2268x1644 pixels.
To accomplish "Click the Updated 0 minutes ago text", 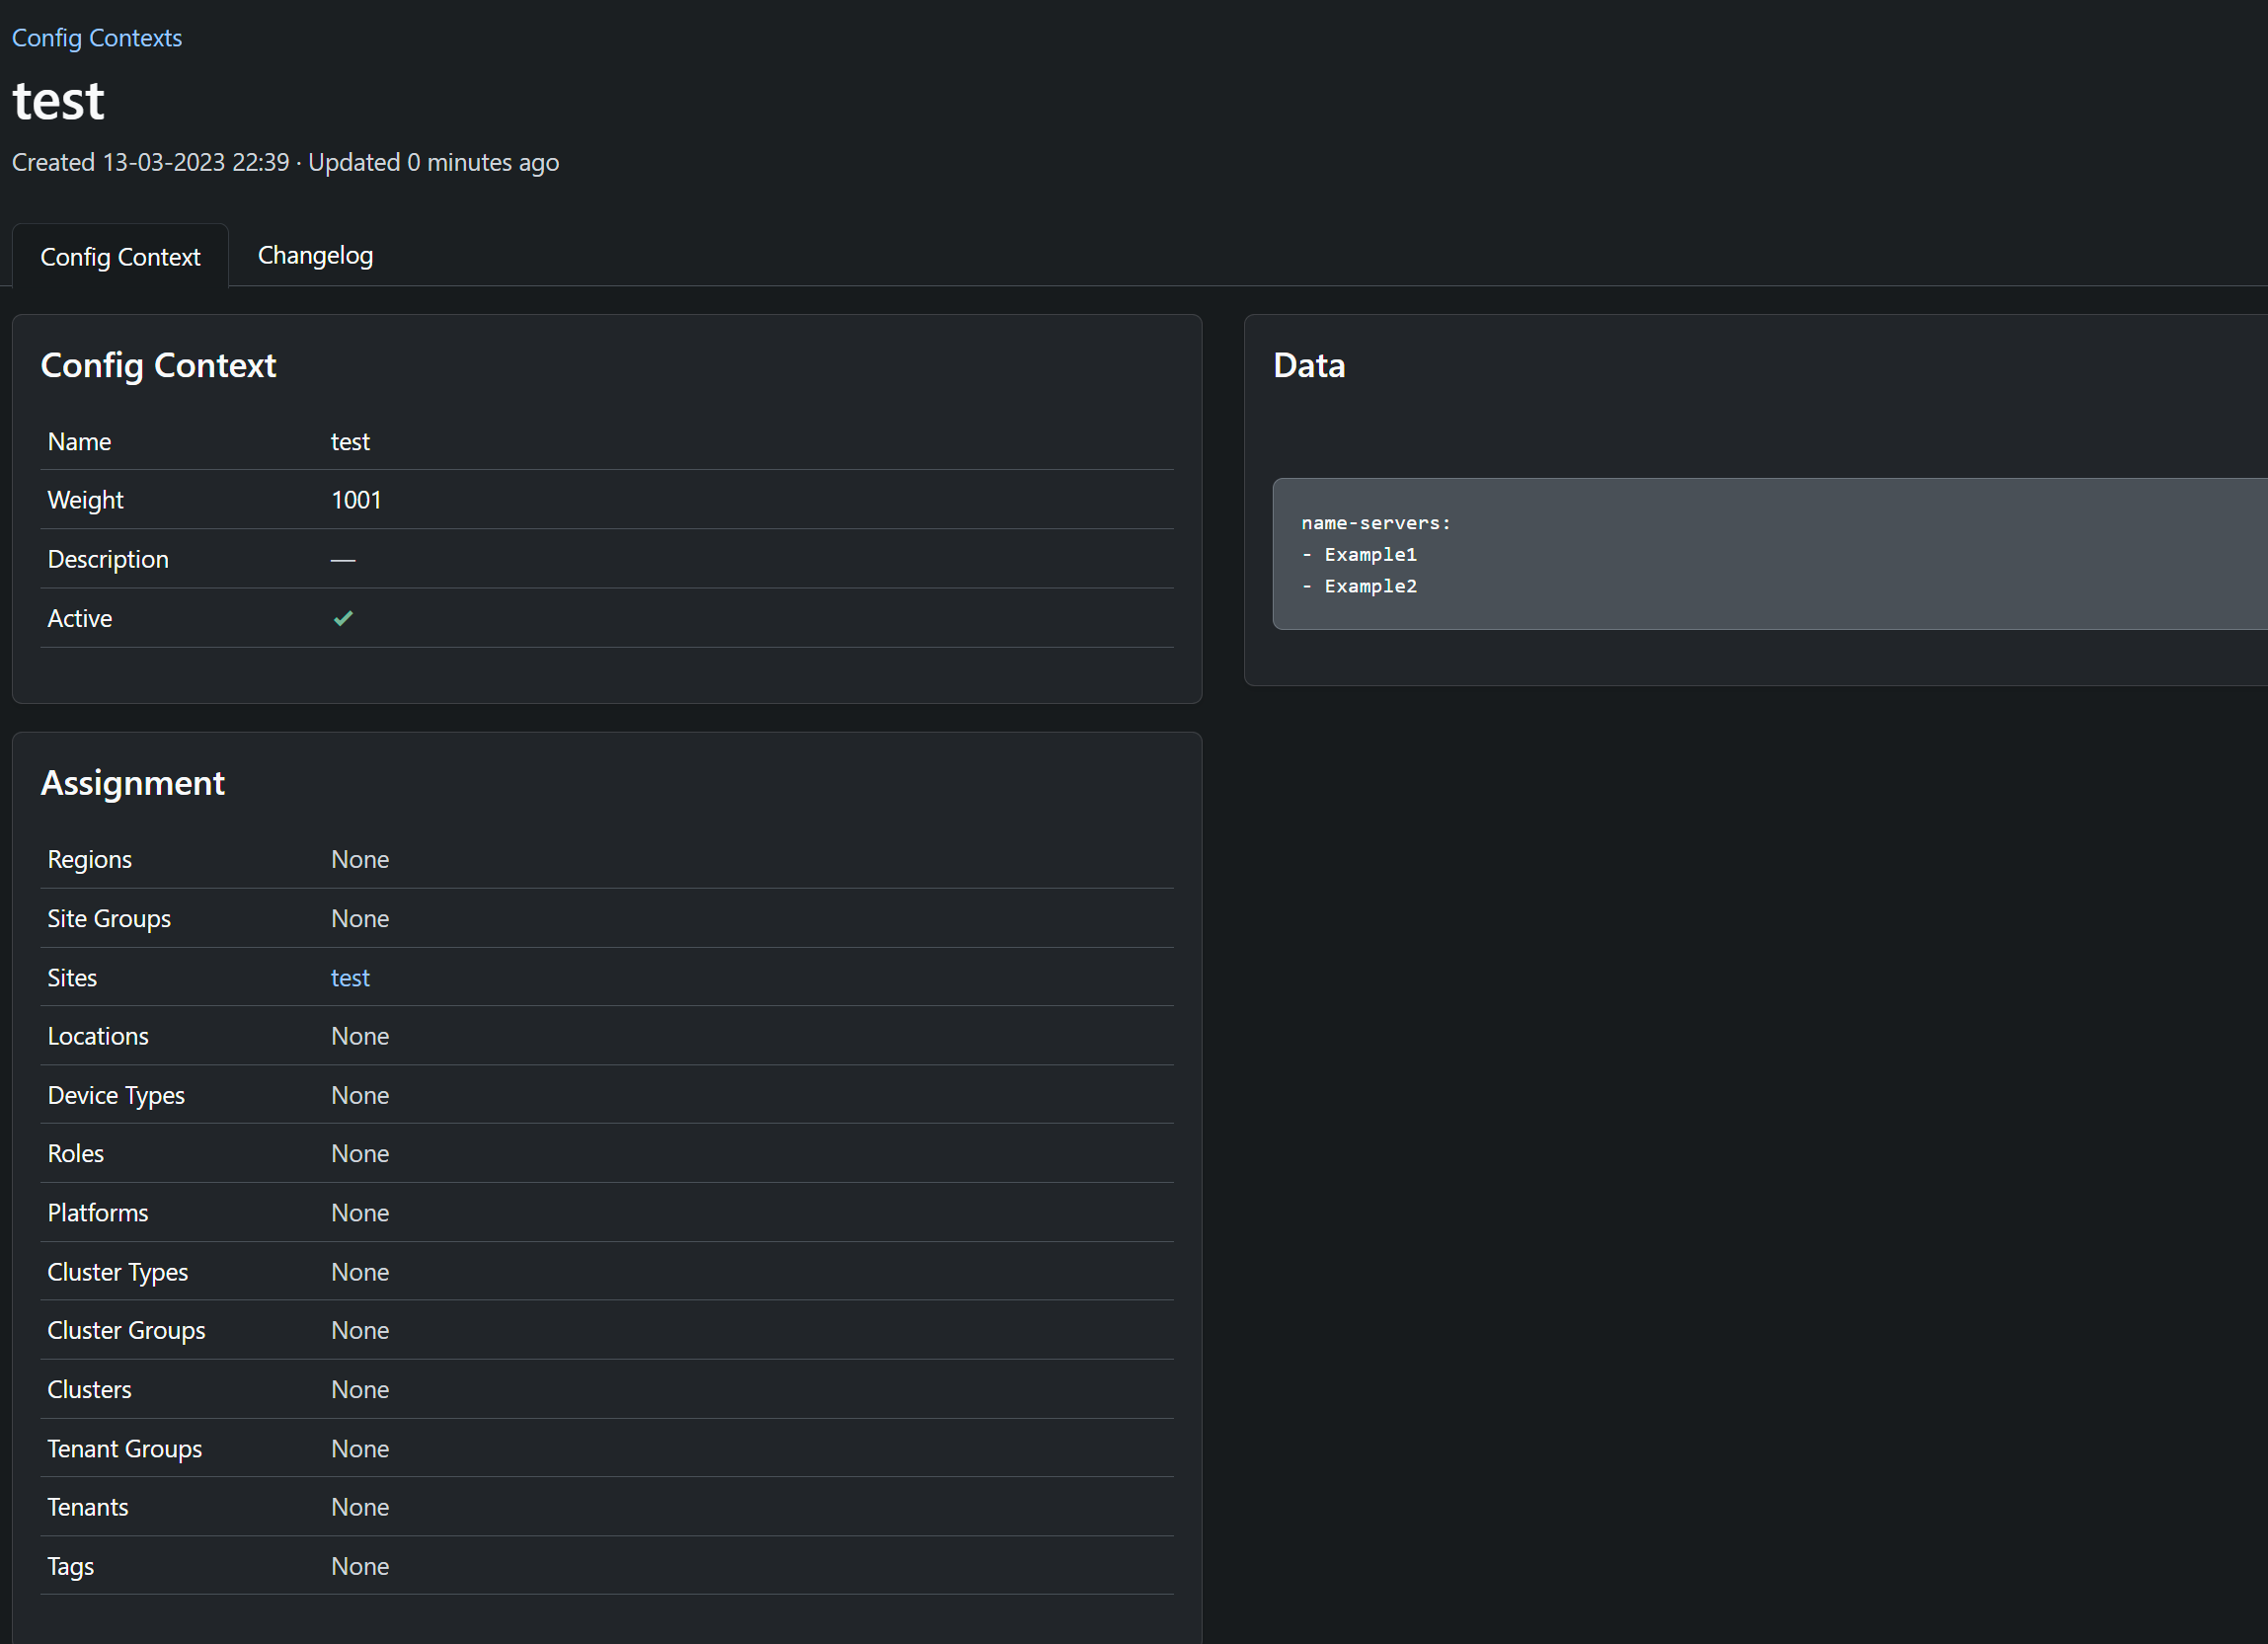I will click(433, 162).
